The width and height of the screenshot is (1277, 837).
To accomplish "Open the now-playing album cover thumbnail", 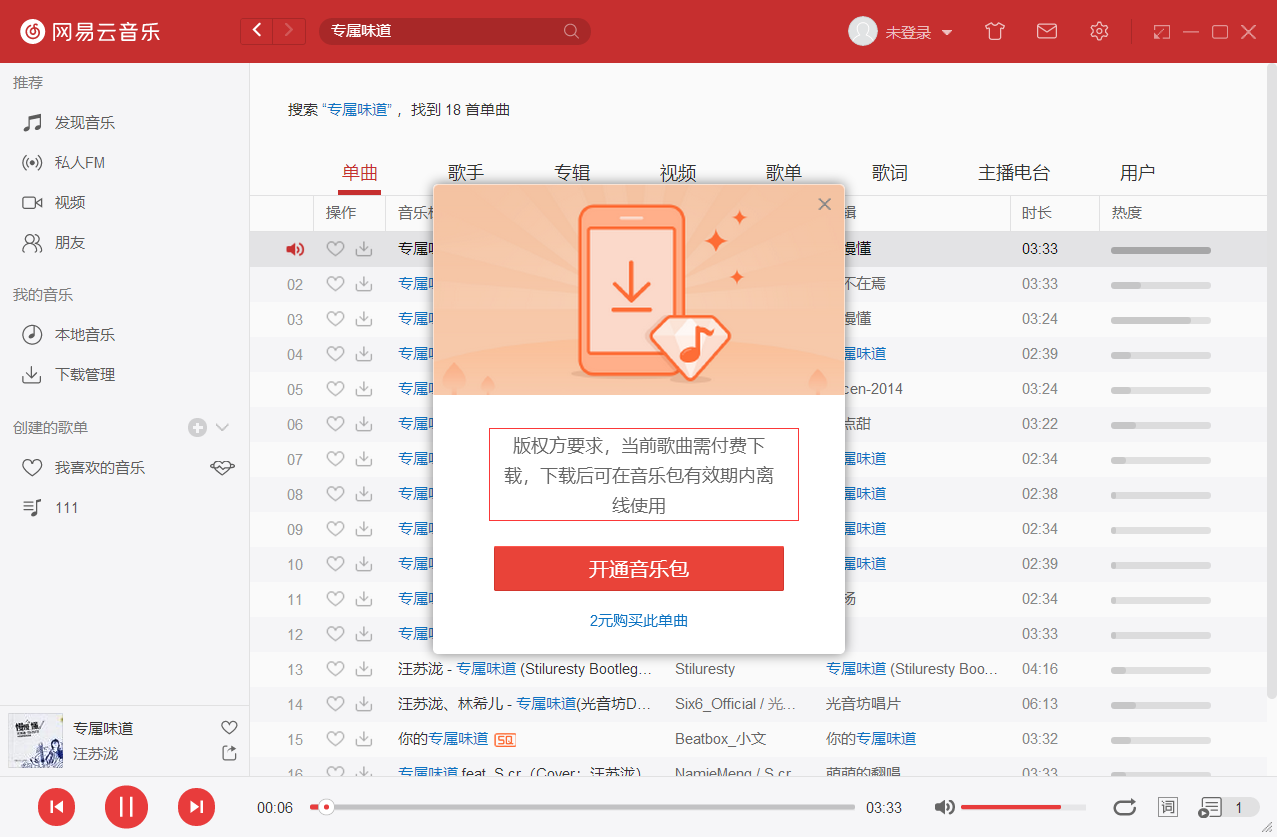I will [x=35, y=740].
